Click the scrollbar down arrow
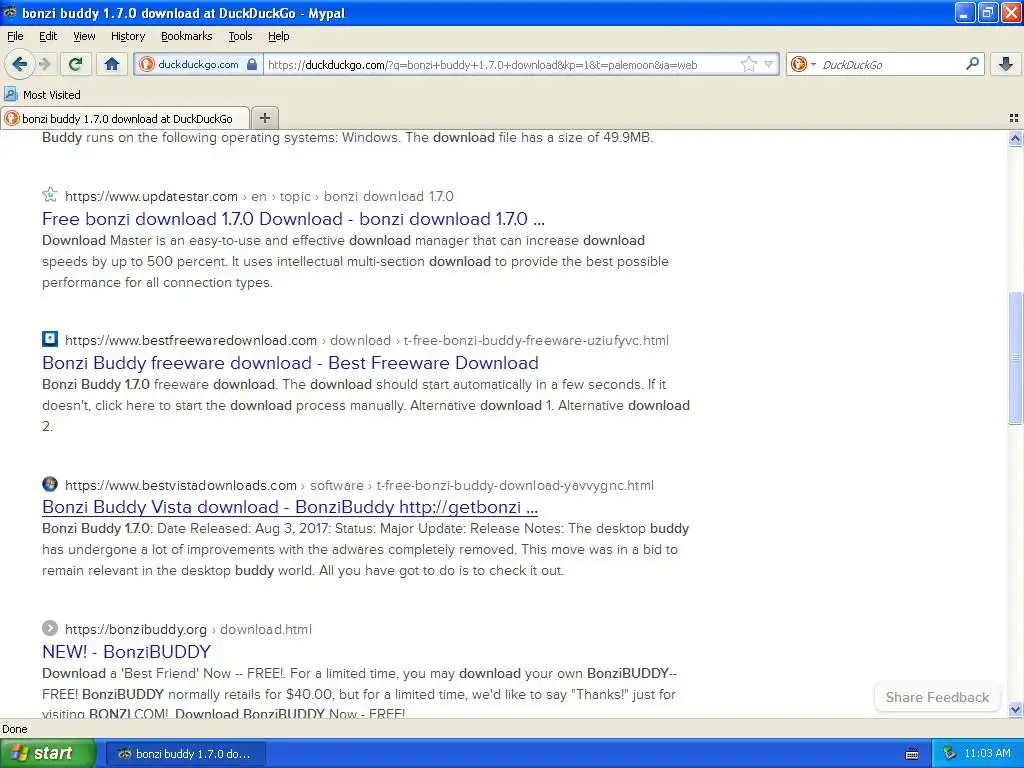This screenshot has width=1024, height=768. click(1015, 709)
